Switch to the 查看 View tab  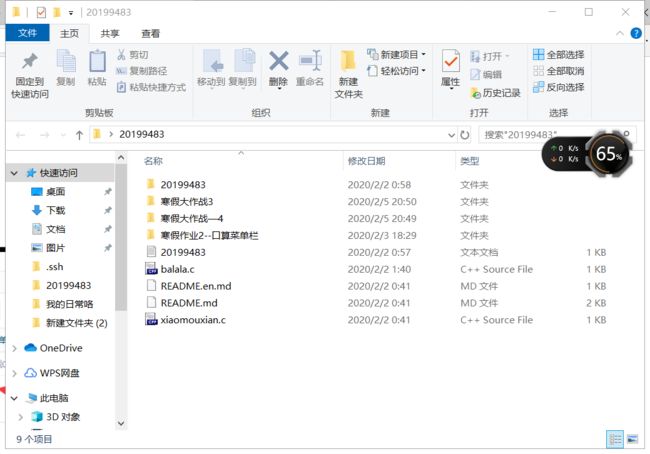click(150, 34)
